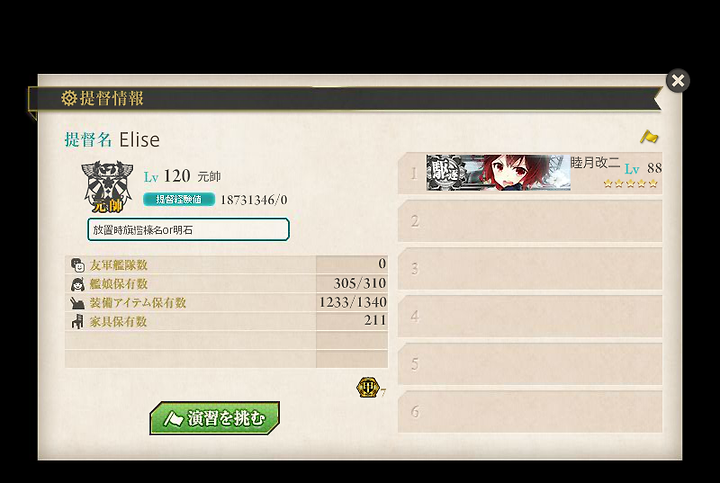720x483 pixels.
Task: Select empty fleet slot 2
Action: (x=530, y=221)
